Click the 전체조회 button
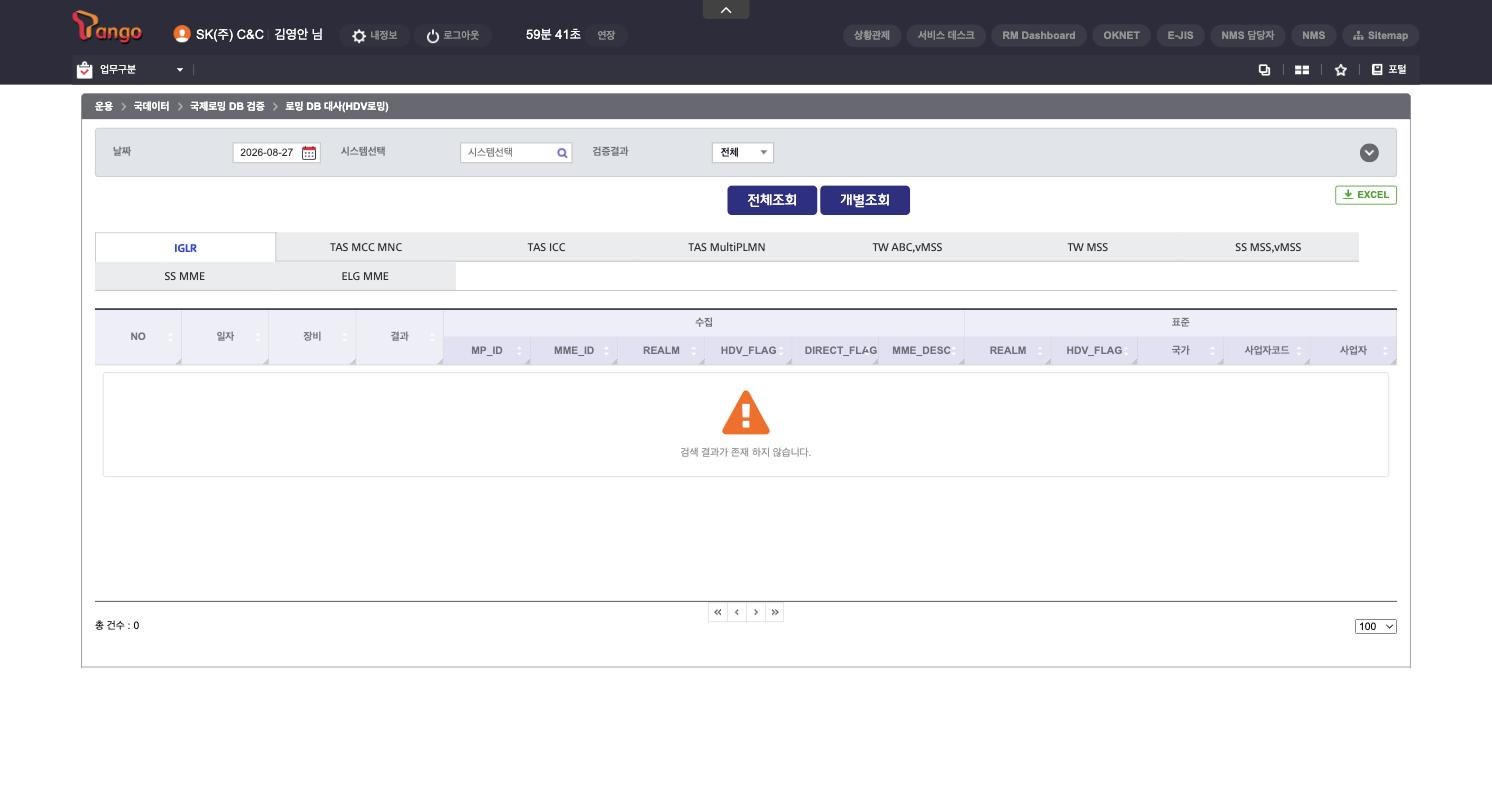1492x812 pixels. click(x=772, y=200)
